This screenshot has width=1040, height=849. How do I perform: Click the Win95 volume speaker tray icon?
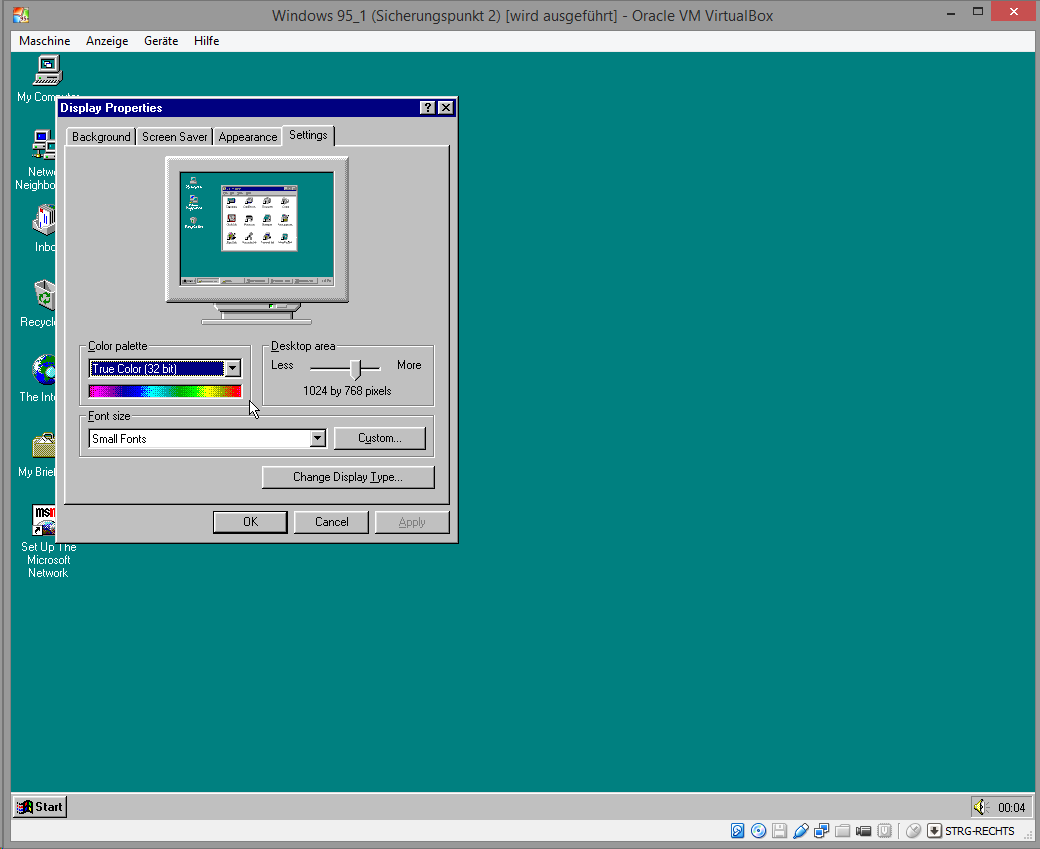click(x=980, y=807)
